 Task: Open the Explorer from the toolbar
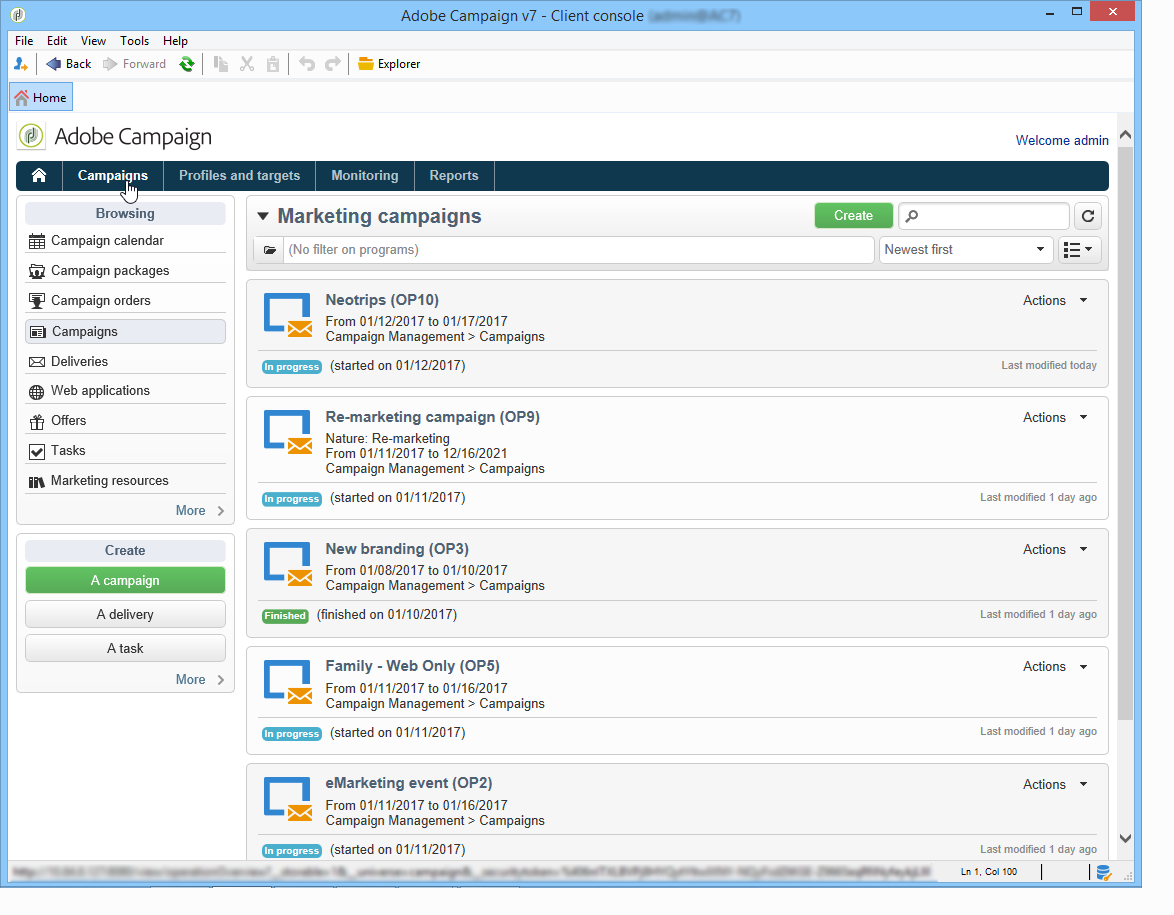[x=389, y=64]
